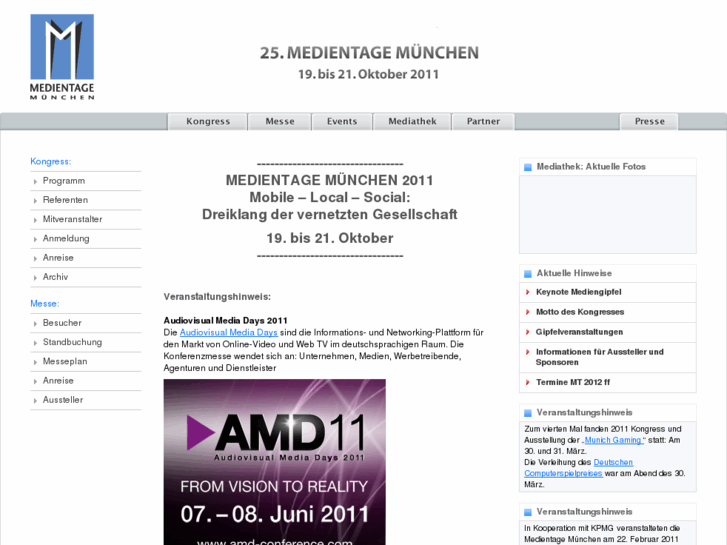Click Archiv in the Kongress menu
The image size is (727, 545).
[x=55, y=277]
